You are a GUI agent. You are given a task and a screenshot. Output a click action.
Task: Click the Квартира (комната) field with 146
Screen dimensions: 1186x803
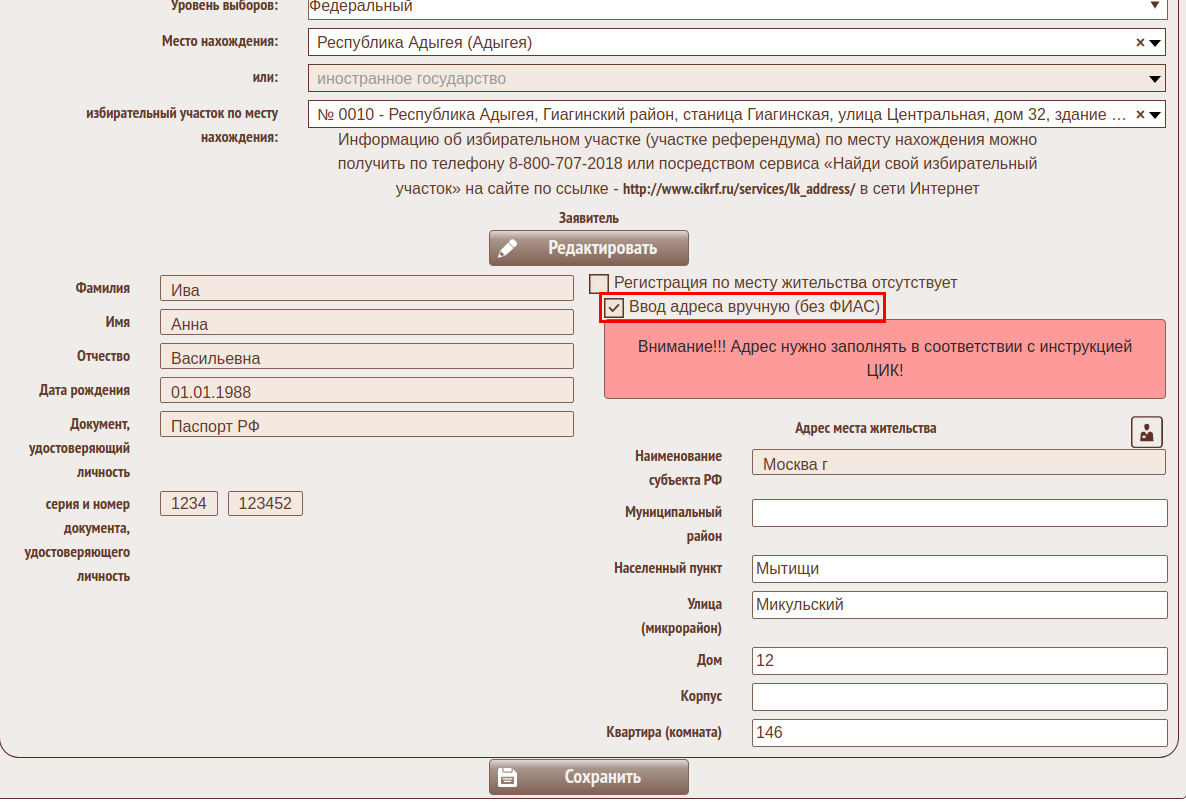click(x=958, y=733)
